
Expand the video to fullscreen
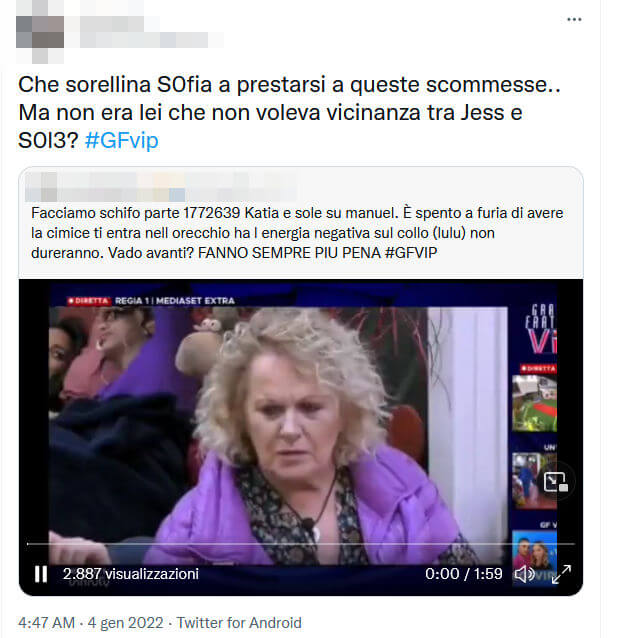tap(561, 574)
